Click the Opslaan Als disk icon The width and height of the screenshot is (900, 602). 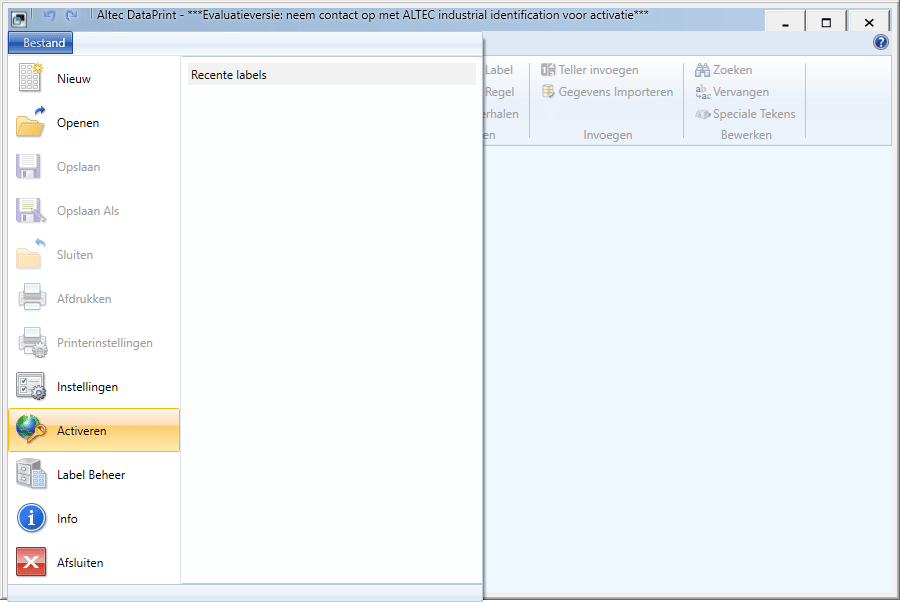coord(30,211)
